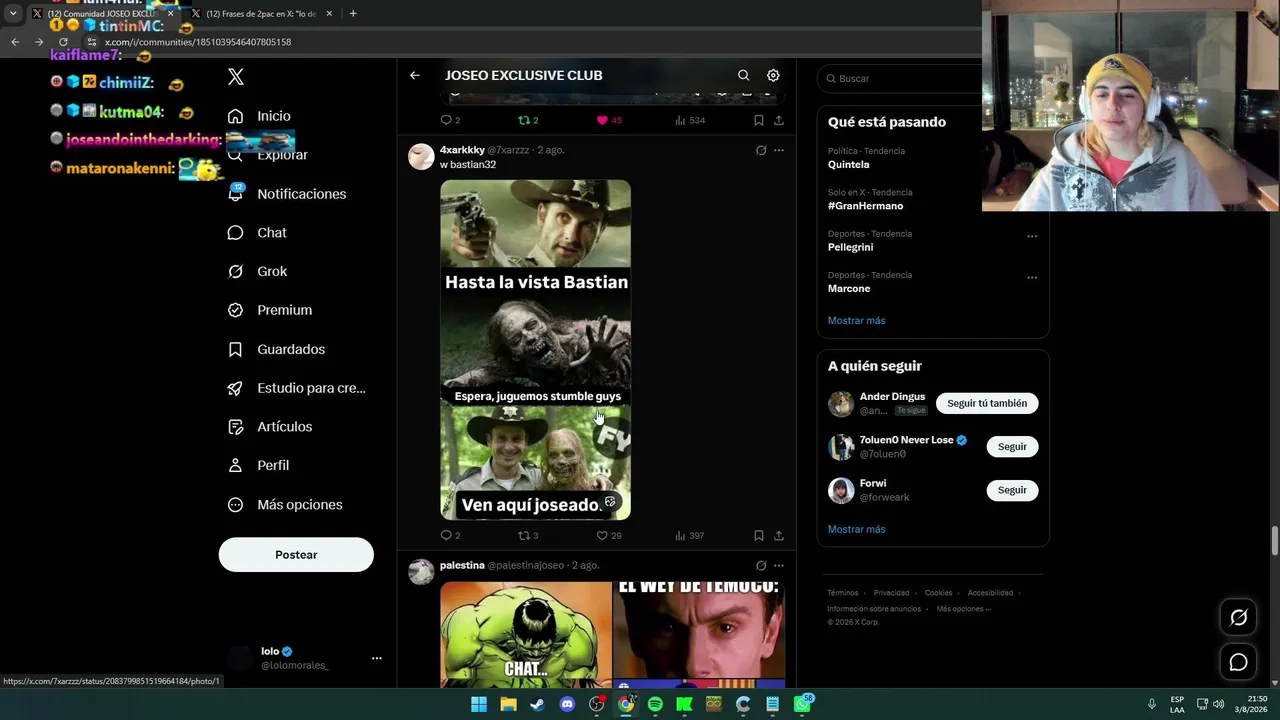Open account menu dots next to lolo
The image size is (1280, 720).
point(377,658)
